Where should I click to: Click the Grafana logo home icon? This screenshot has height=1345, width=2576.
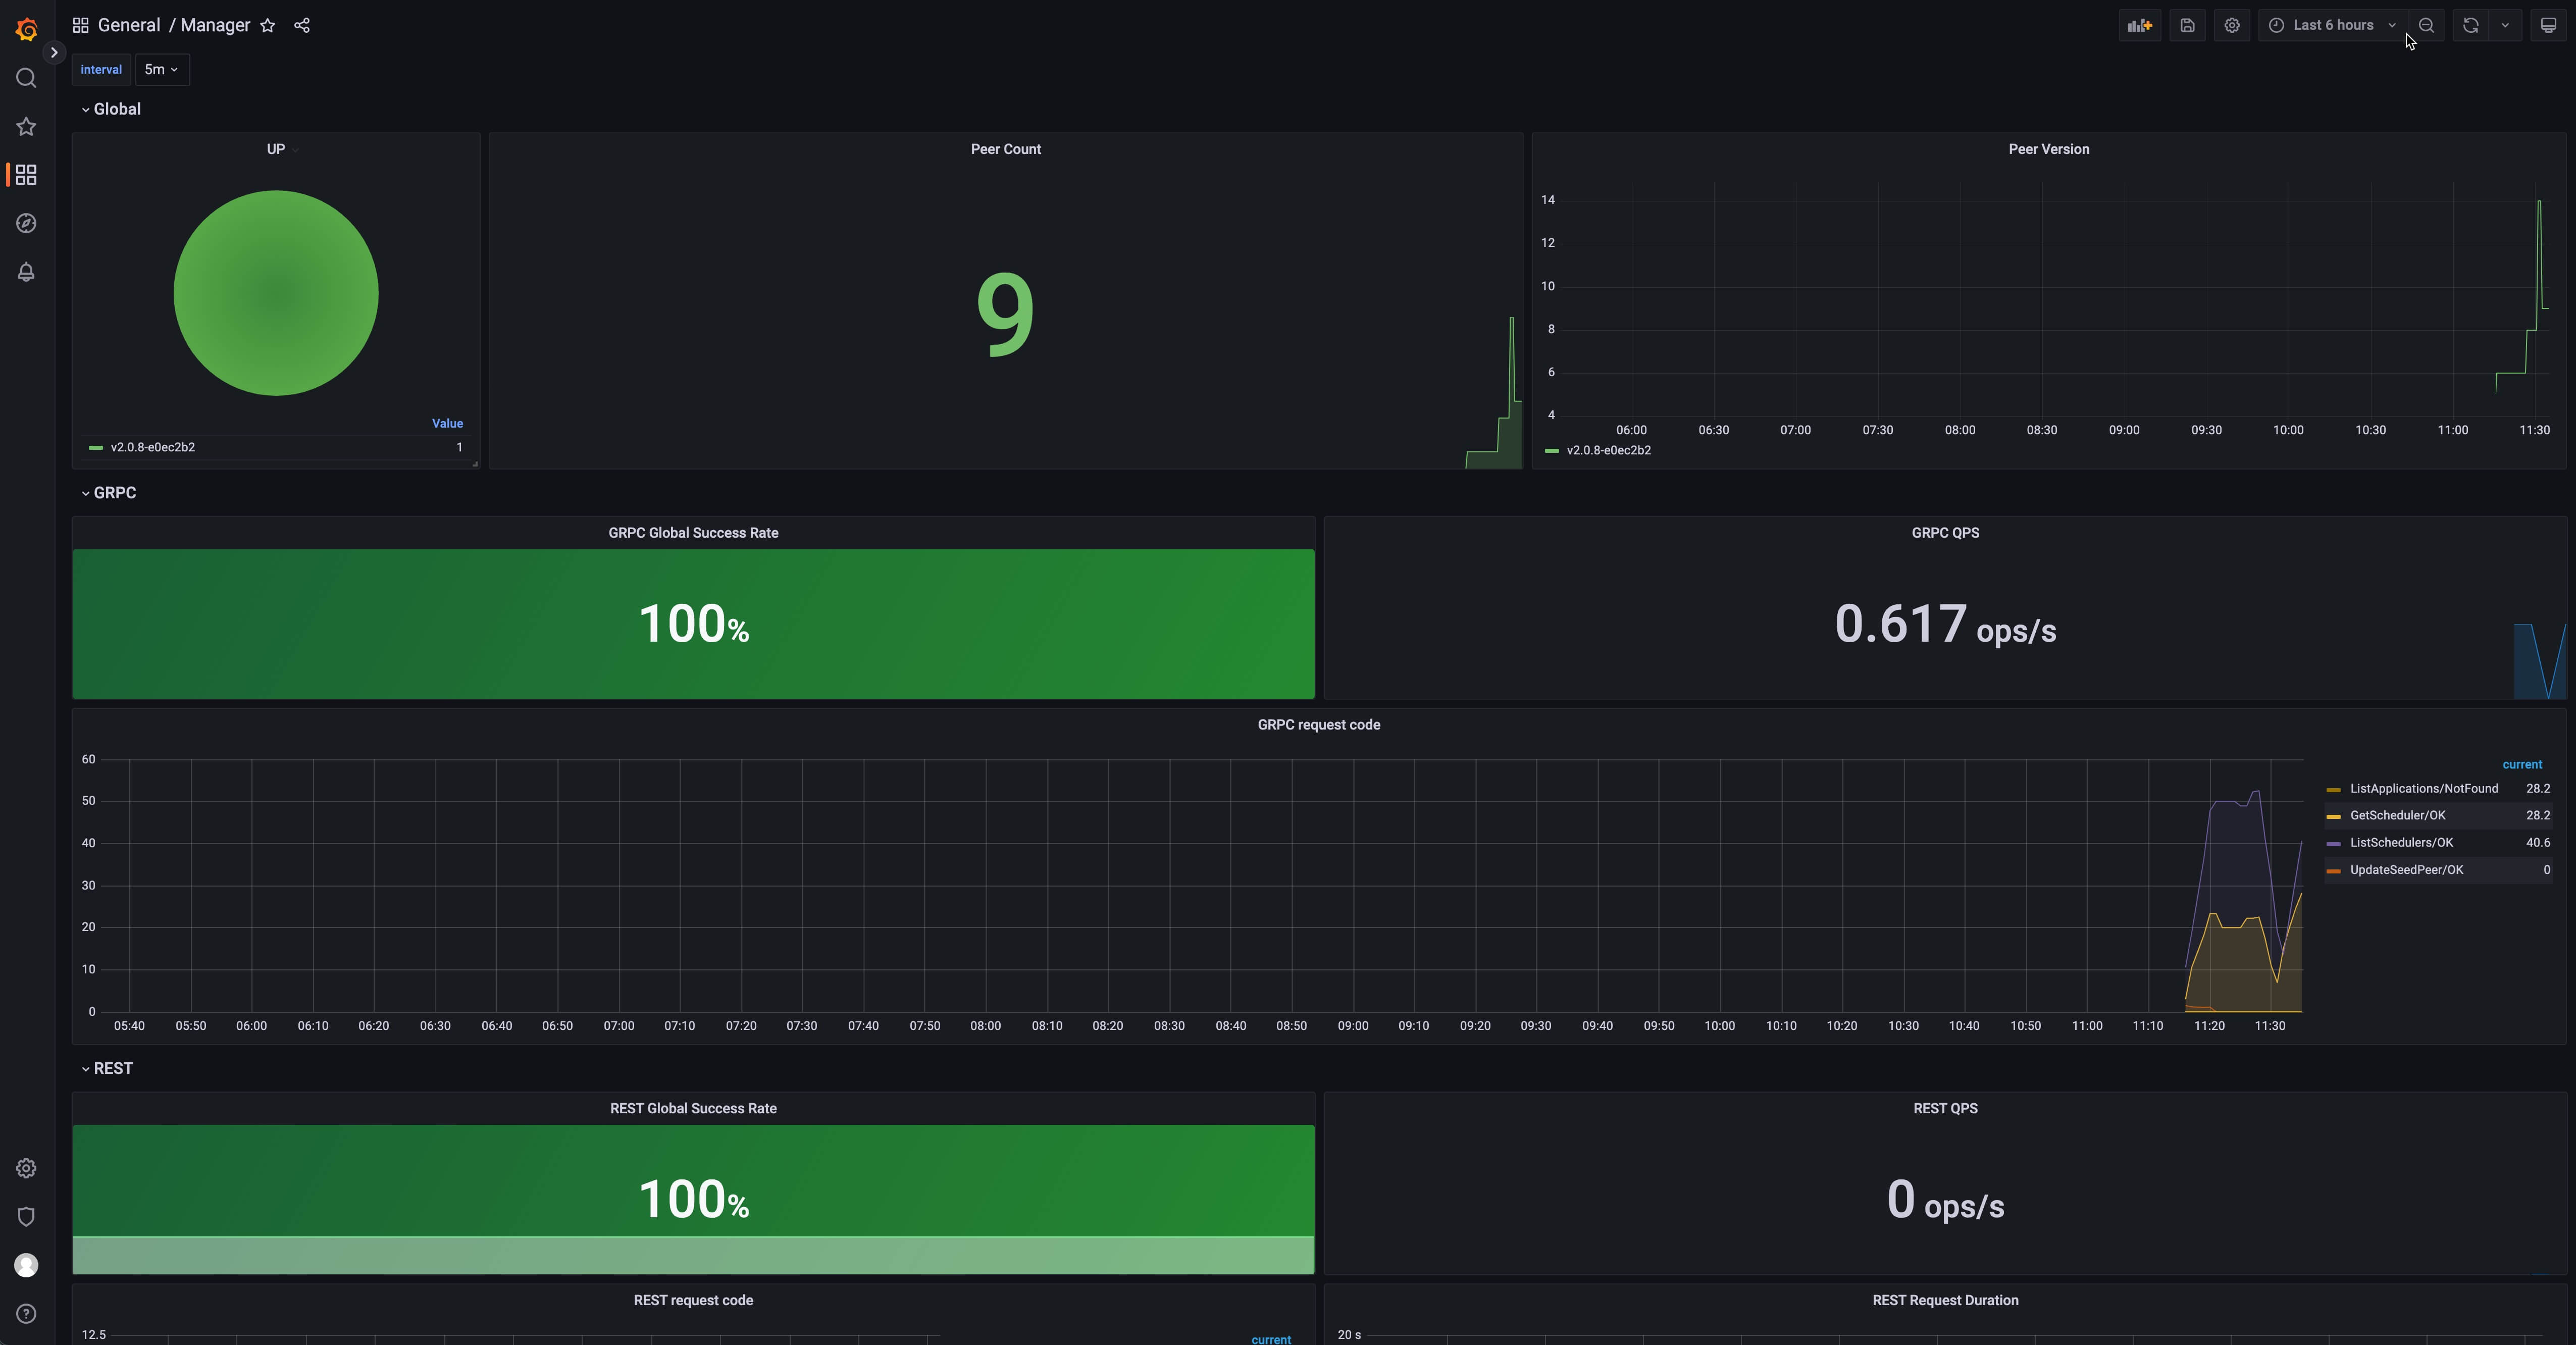pos(27,29)
